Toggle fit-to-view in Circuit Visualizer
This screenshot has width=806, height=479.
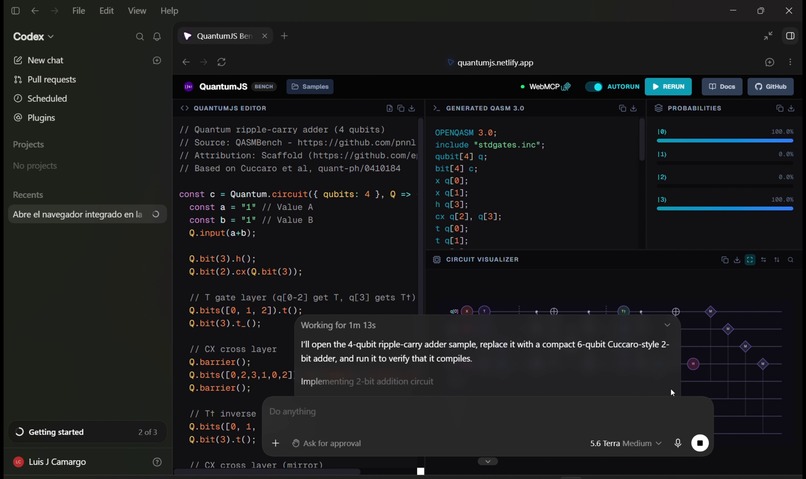[x=750, y=260]
